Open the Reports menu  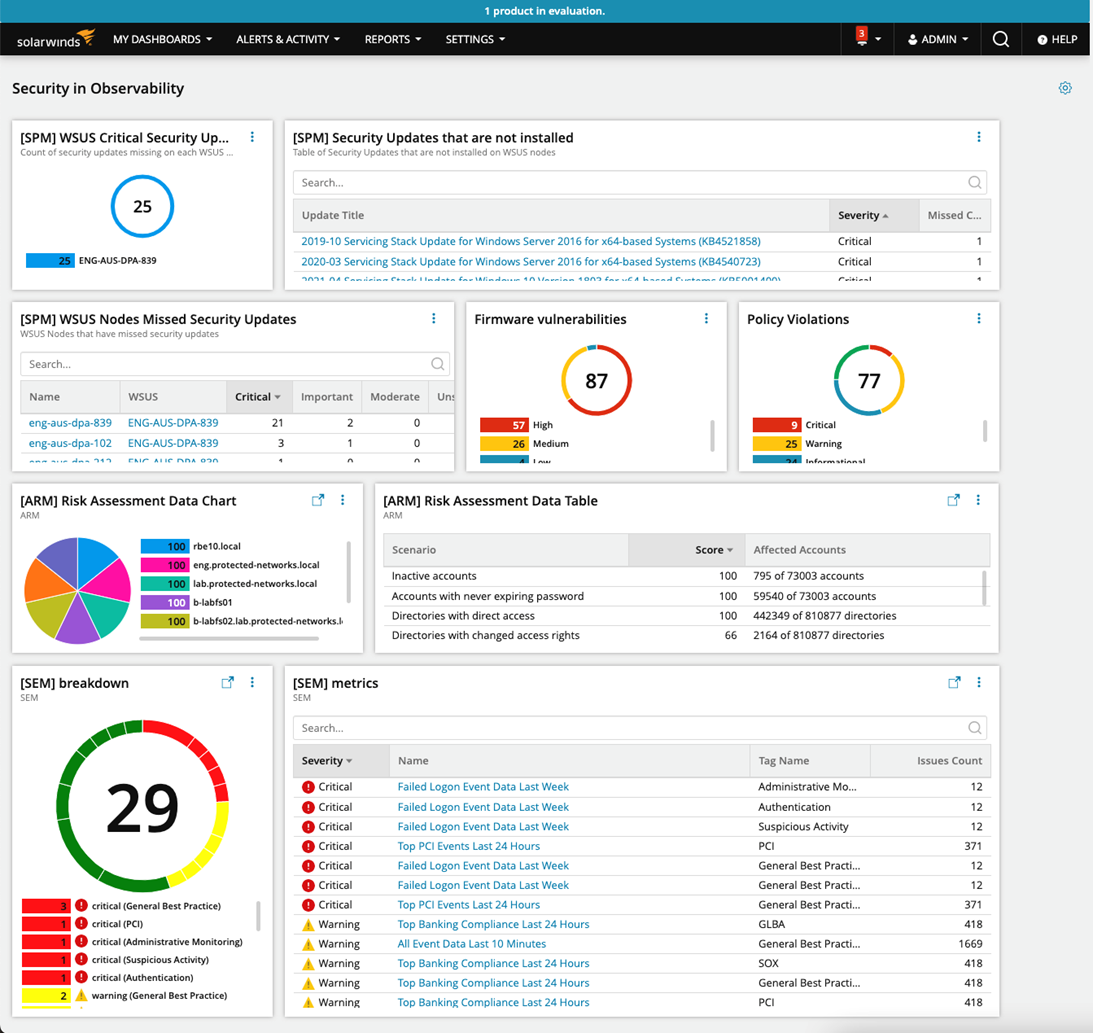(x=393, y=40)
